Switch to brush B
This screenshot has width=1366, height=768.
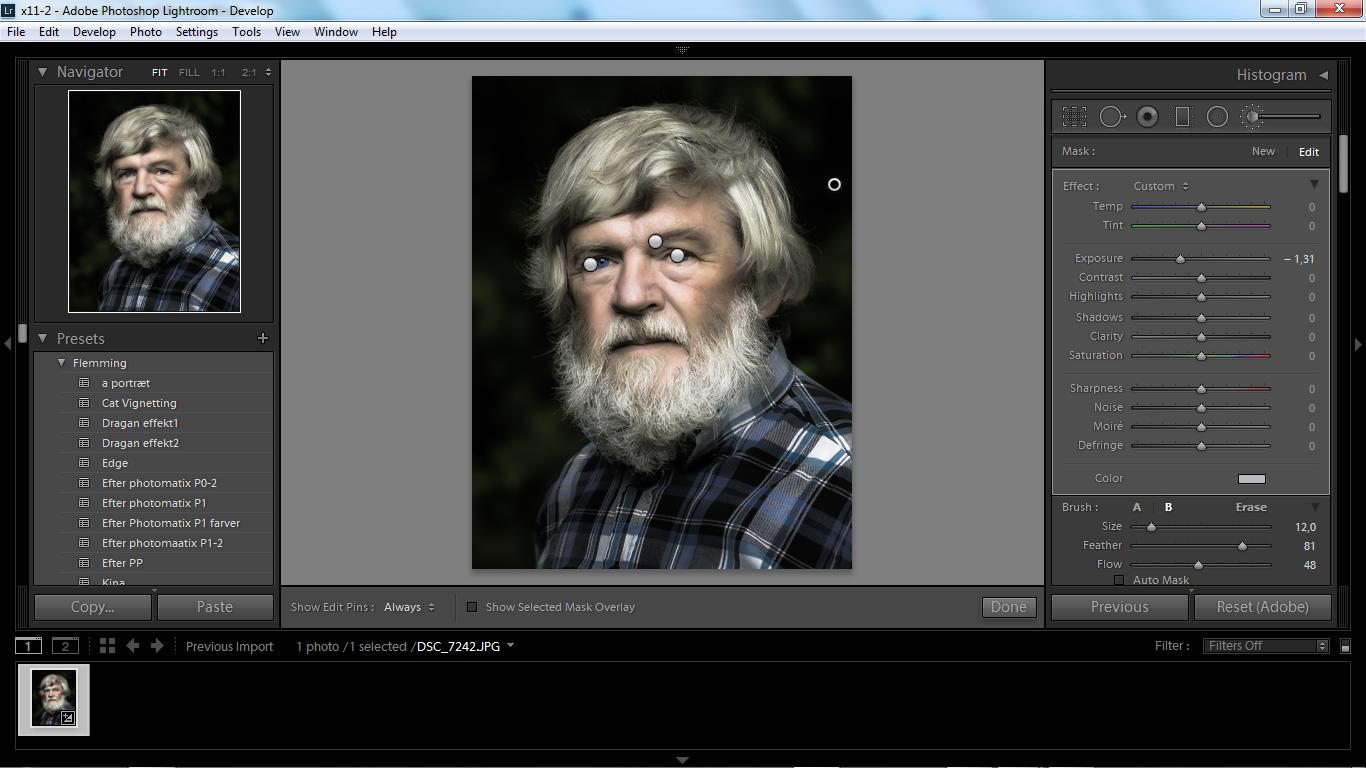[1168, 507]
